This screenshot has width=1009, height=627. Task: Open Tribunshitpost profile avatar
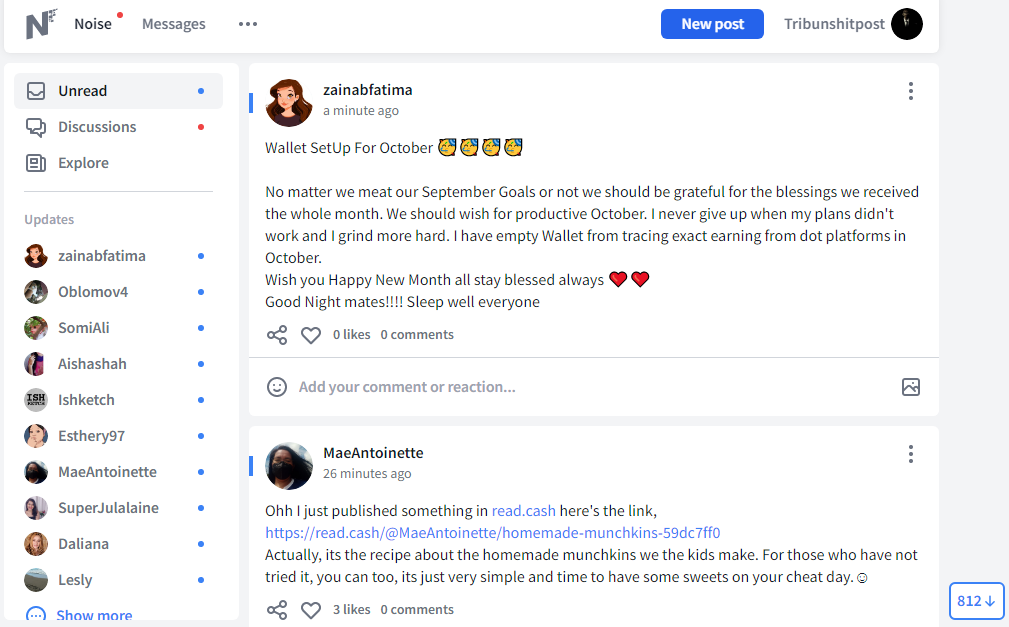907,24
